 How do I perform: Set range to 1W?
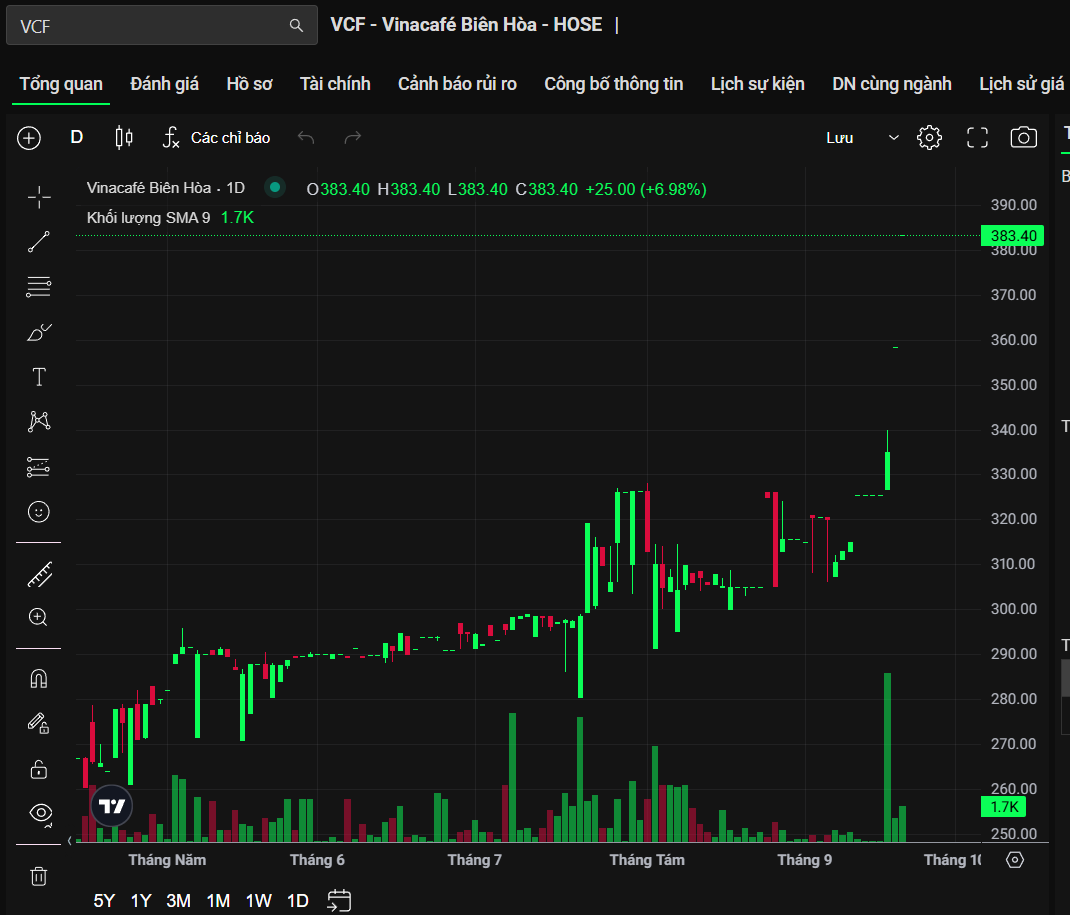click(259, 901)
